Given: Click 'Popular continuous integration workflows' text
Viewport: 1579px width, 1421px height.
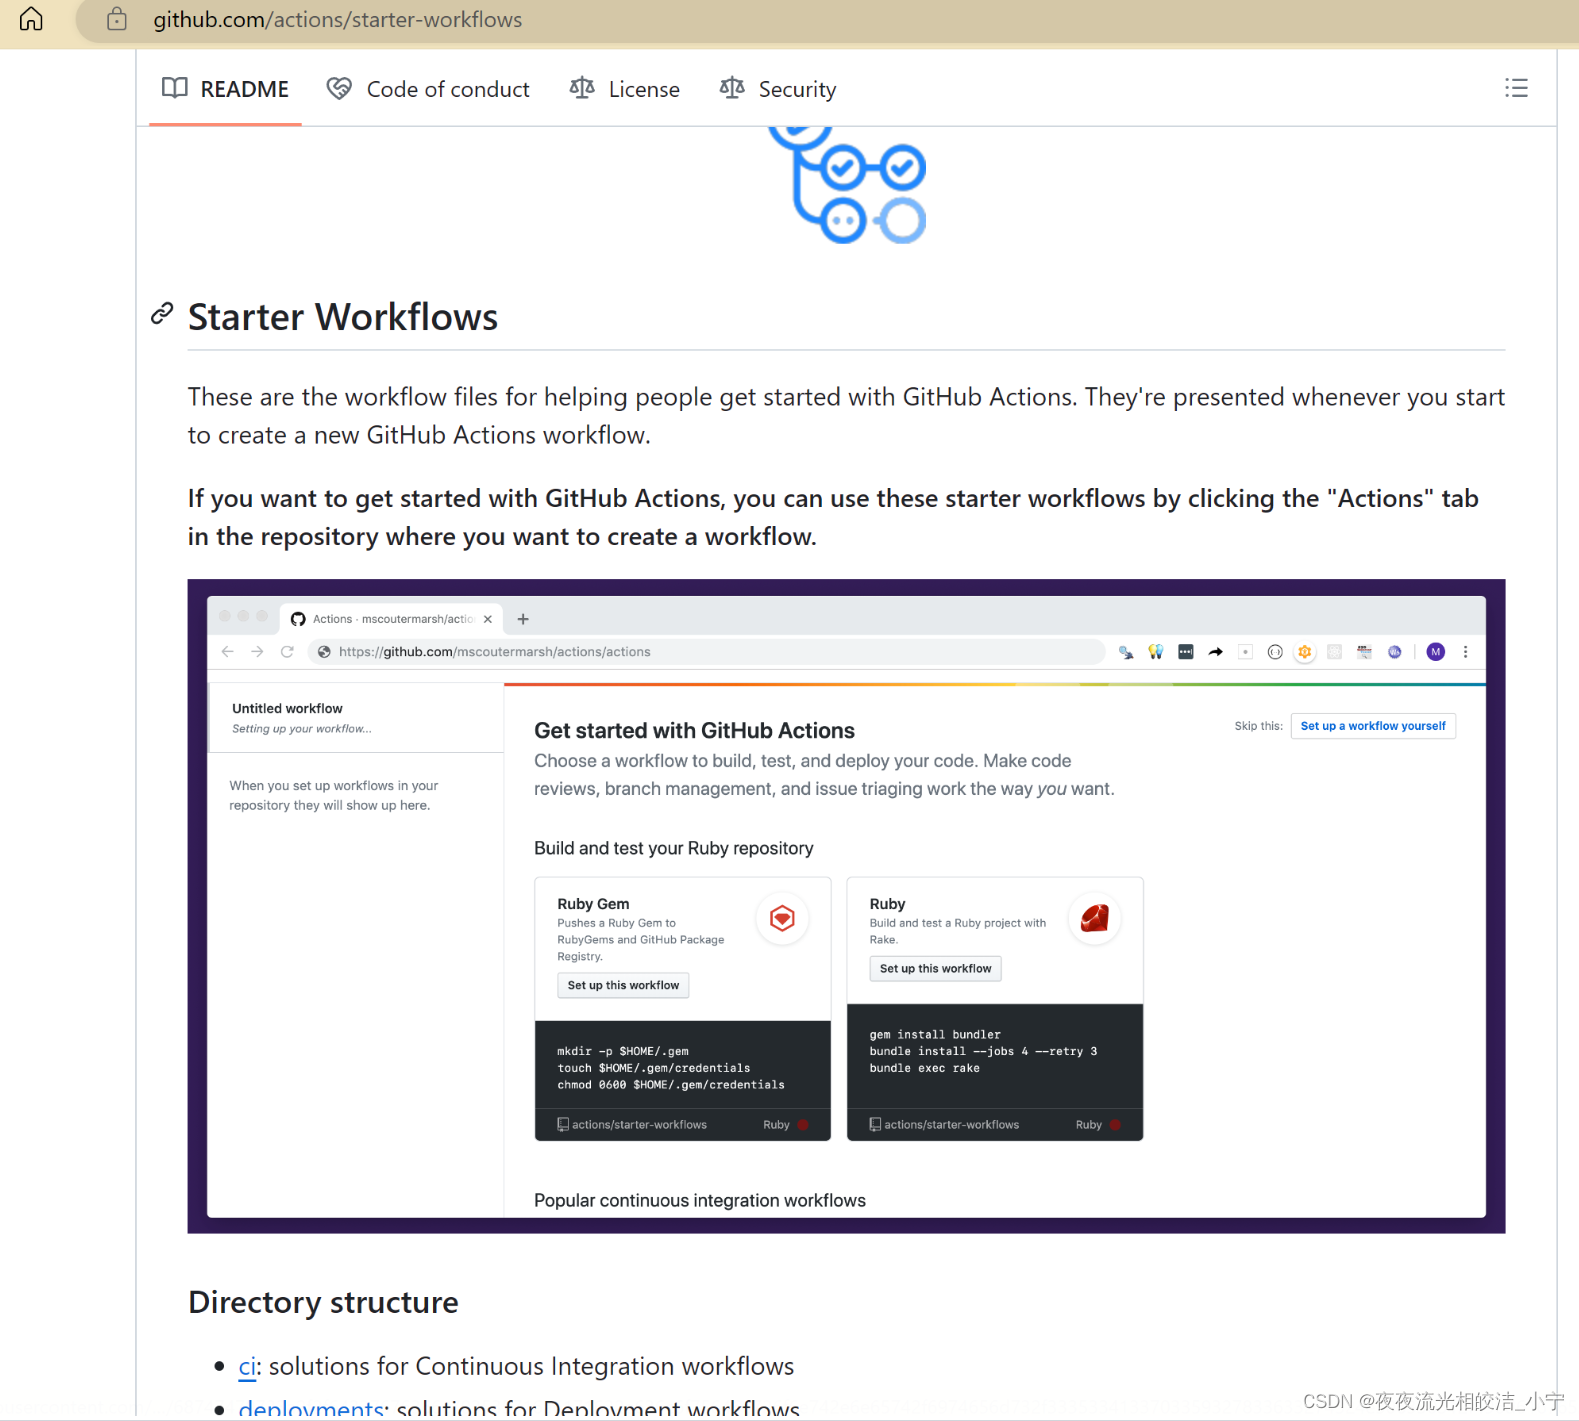Looking at the screenshot, I should [700, 1200].
